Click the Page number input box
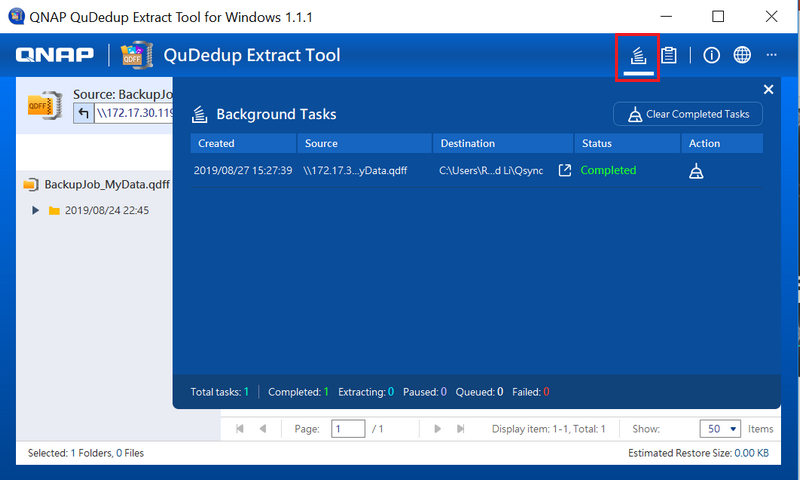This screenshot has height=480, width=800. (348, 428)
